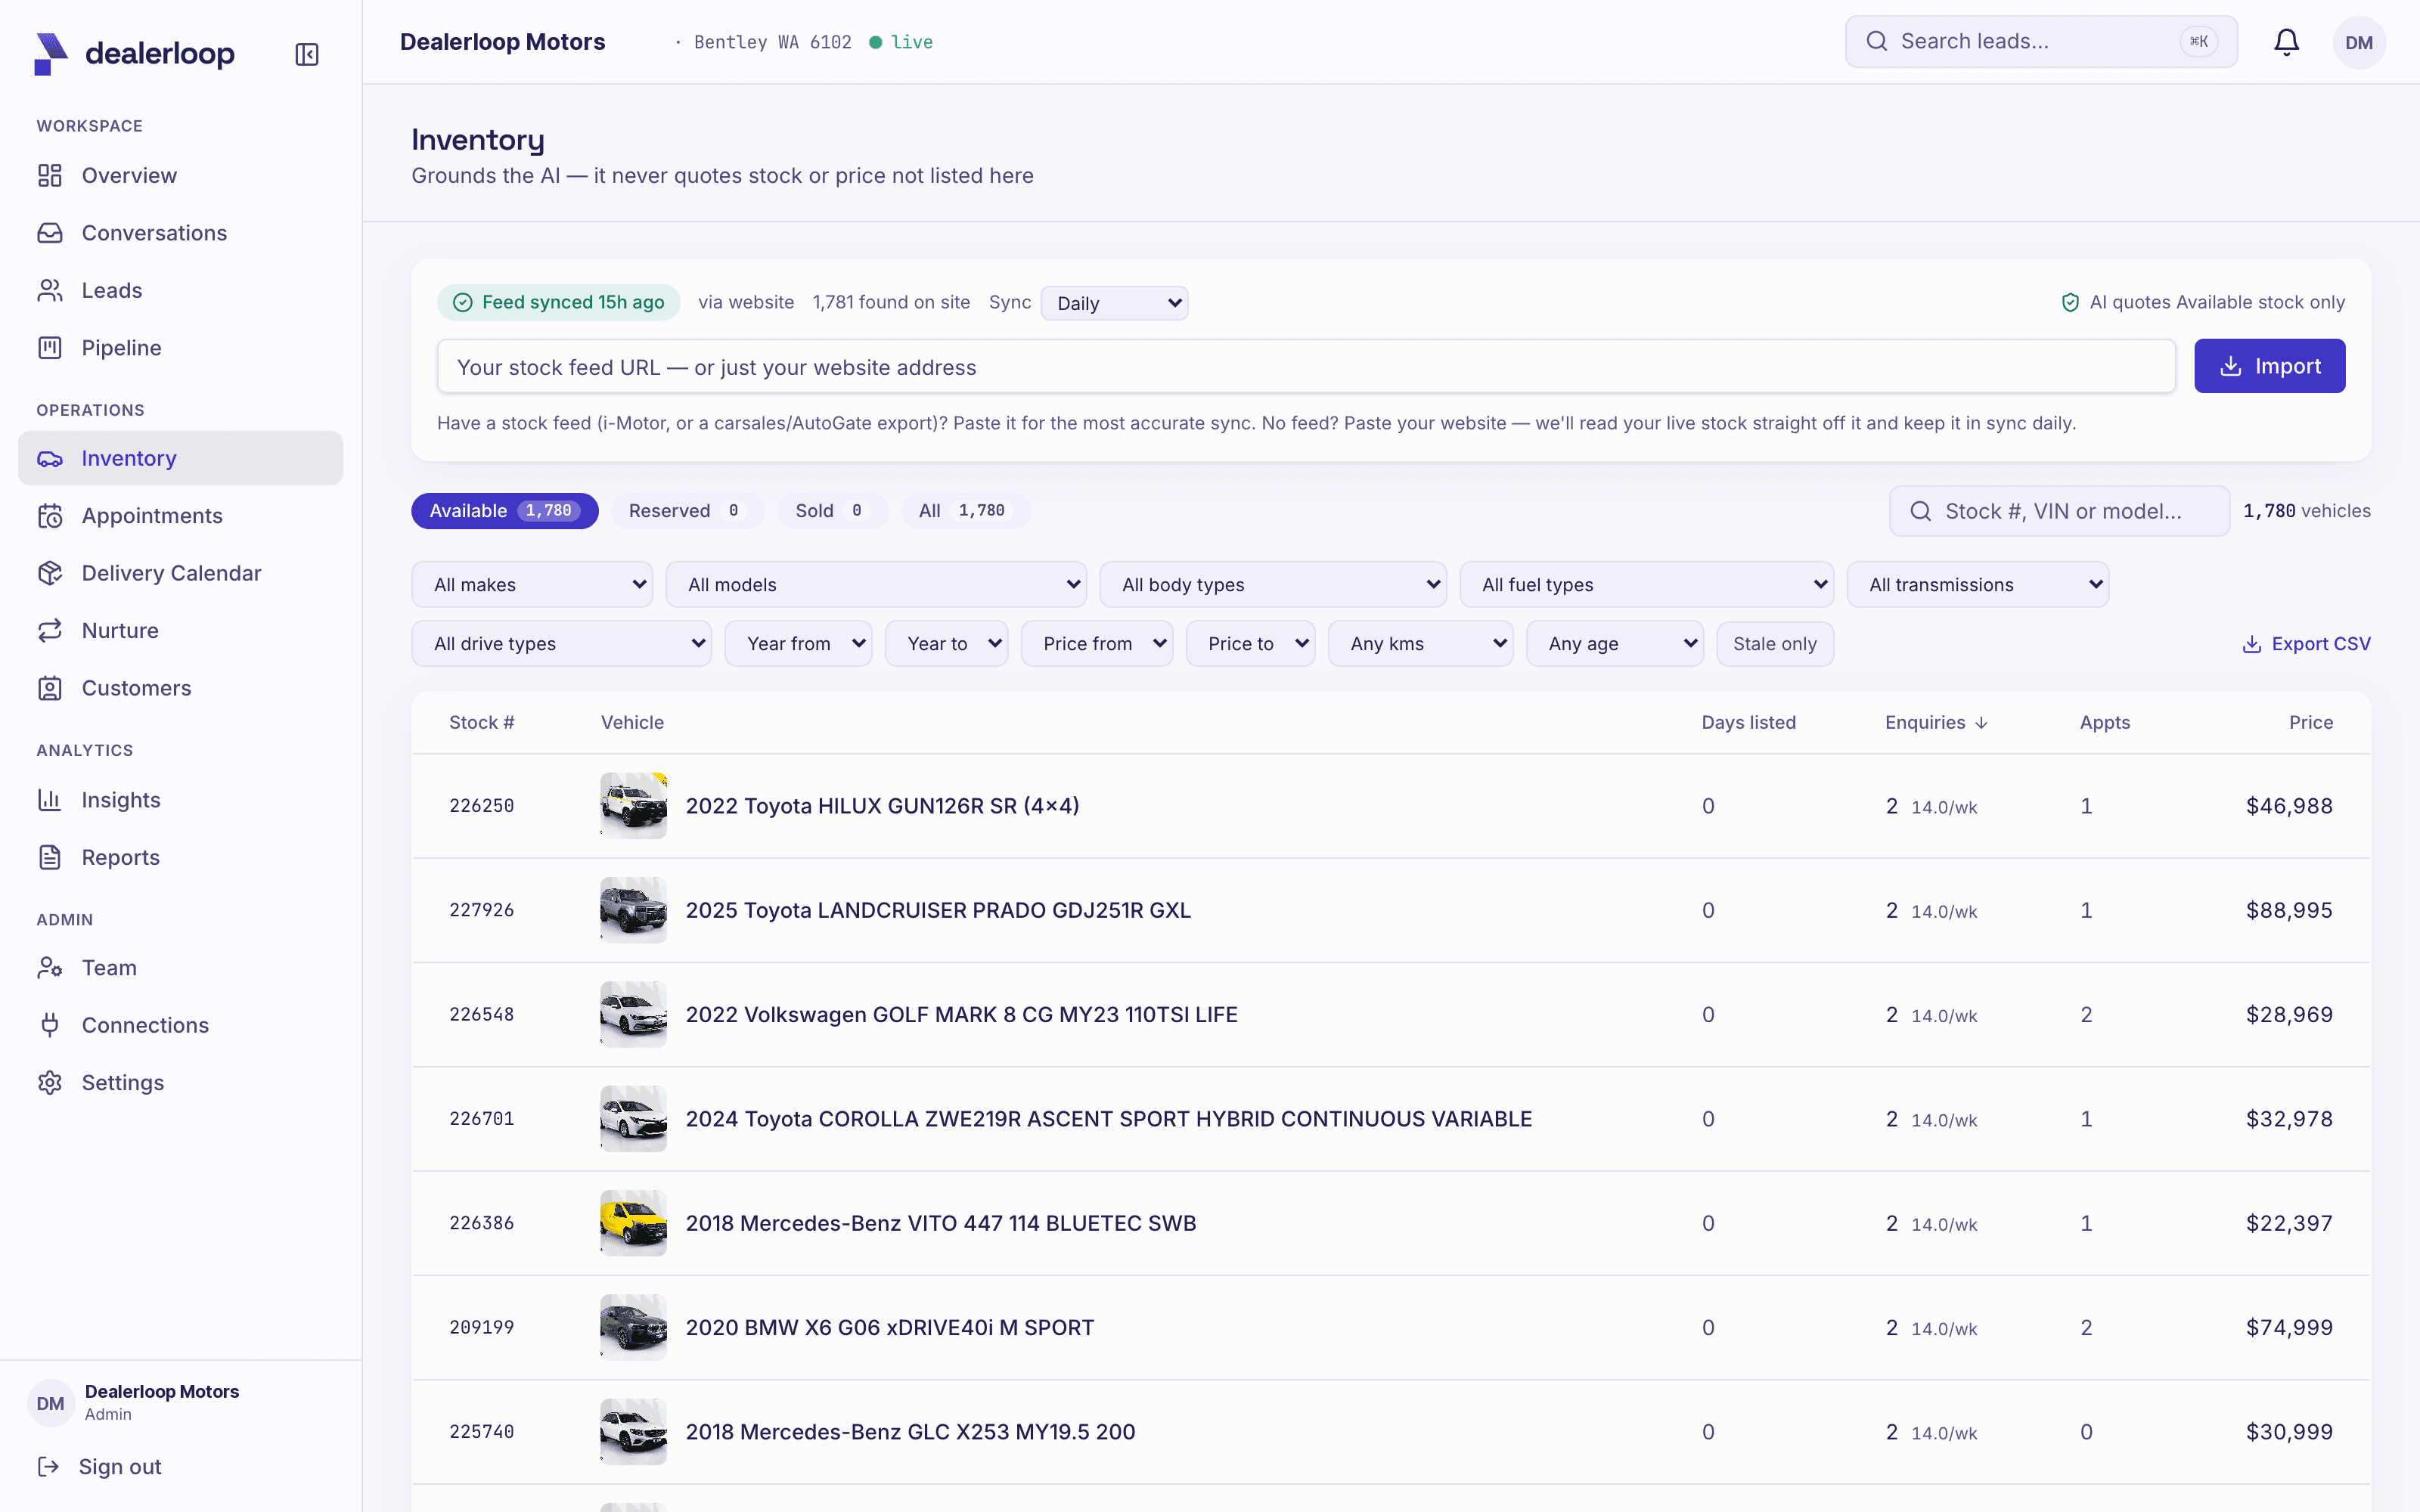Click the Delivery Calendar package icon
The width and height of the screenshot is (2420, 1512).
tap(50, 573)
